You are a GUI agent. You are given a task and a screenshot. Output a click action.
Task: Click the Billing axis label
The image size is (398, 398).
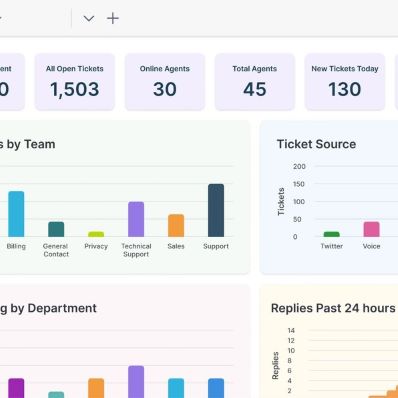click(x=16, y=246)
